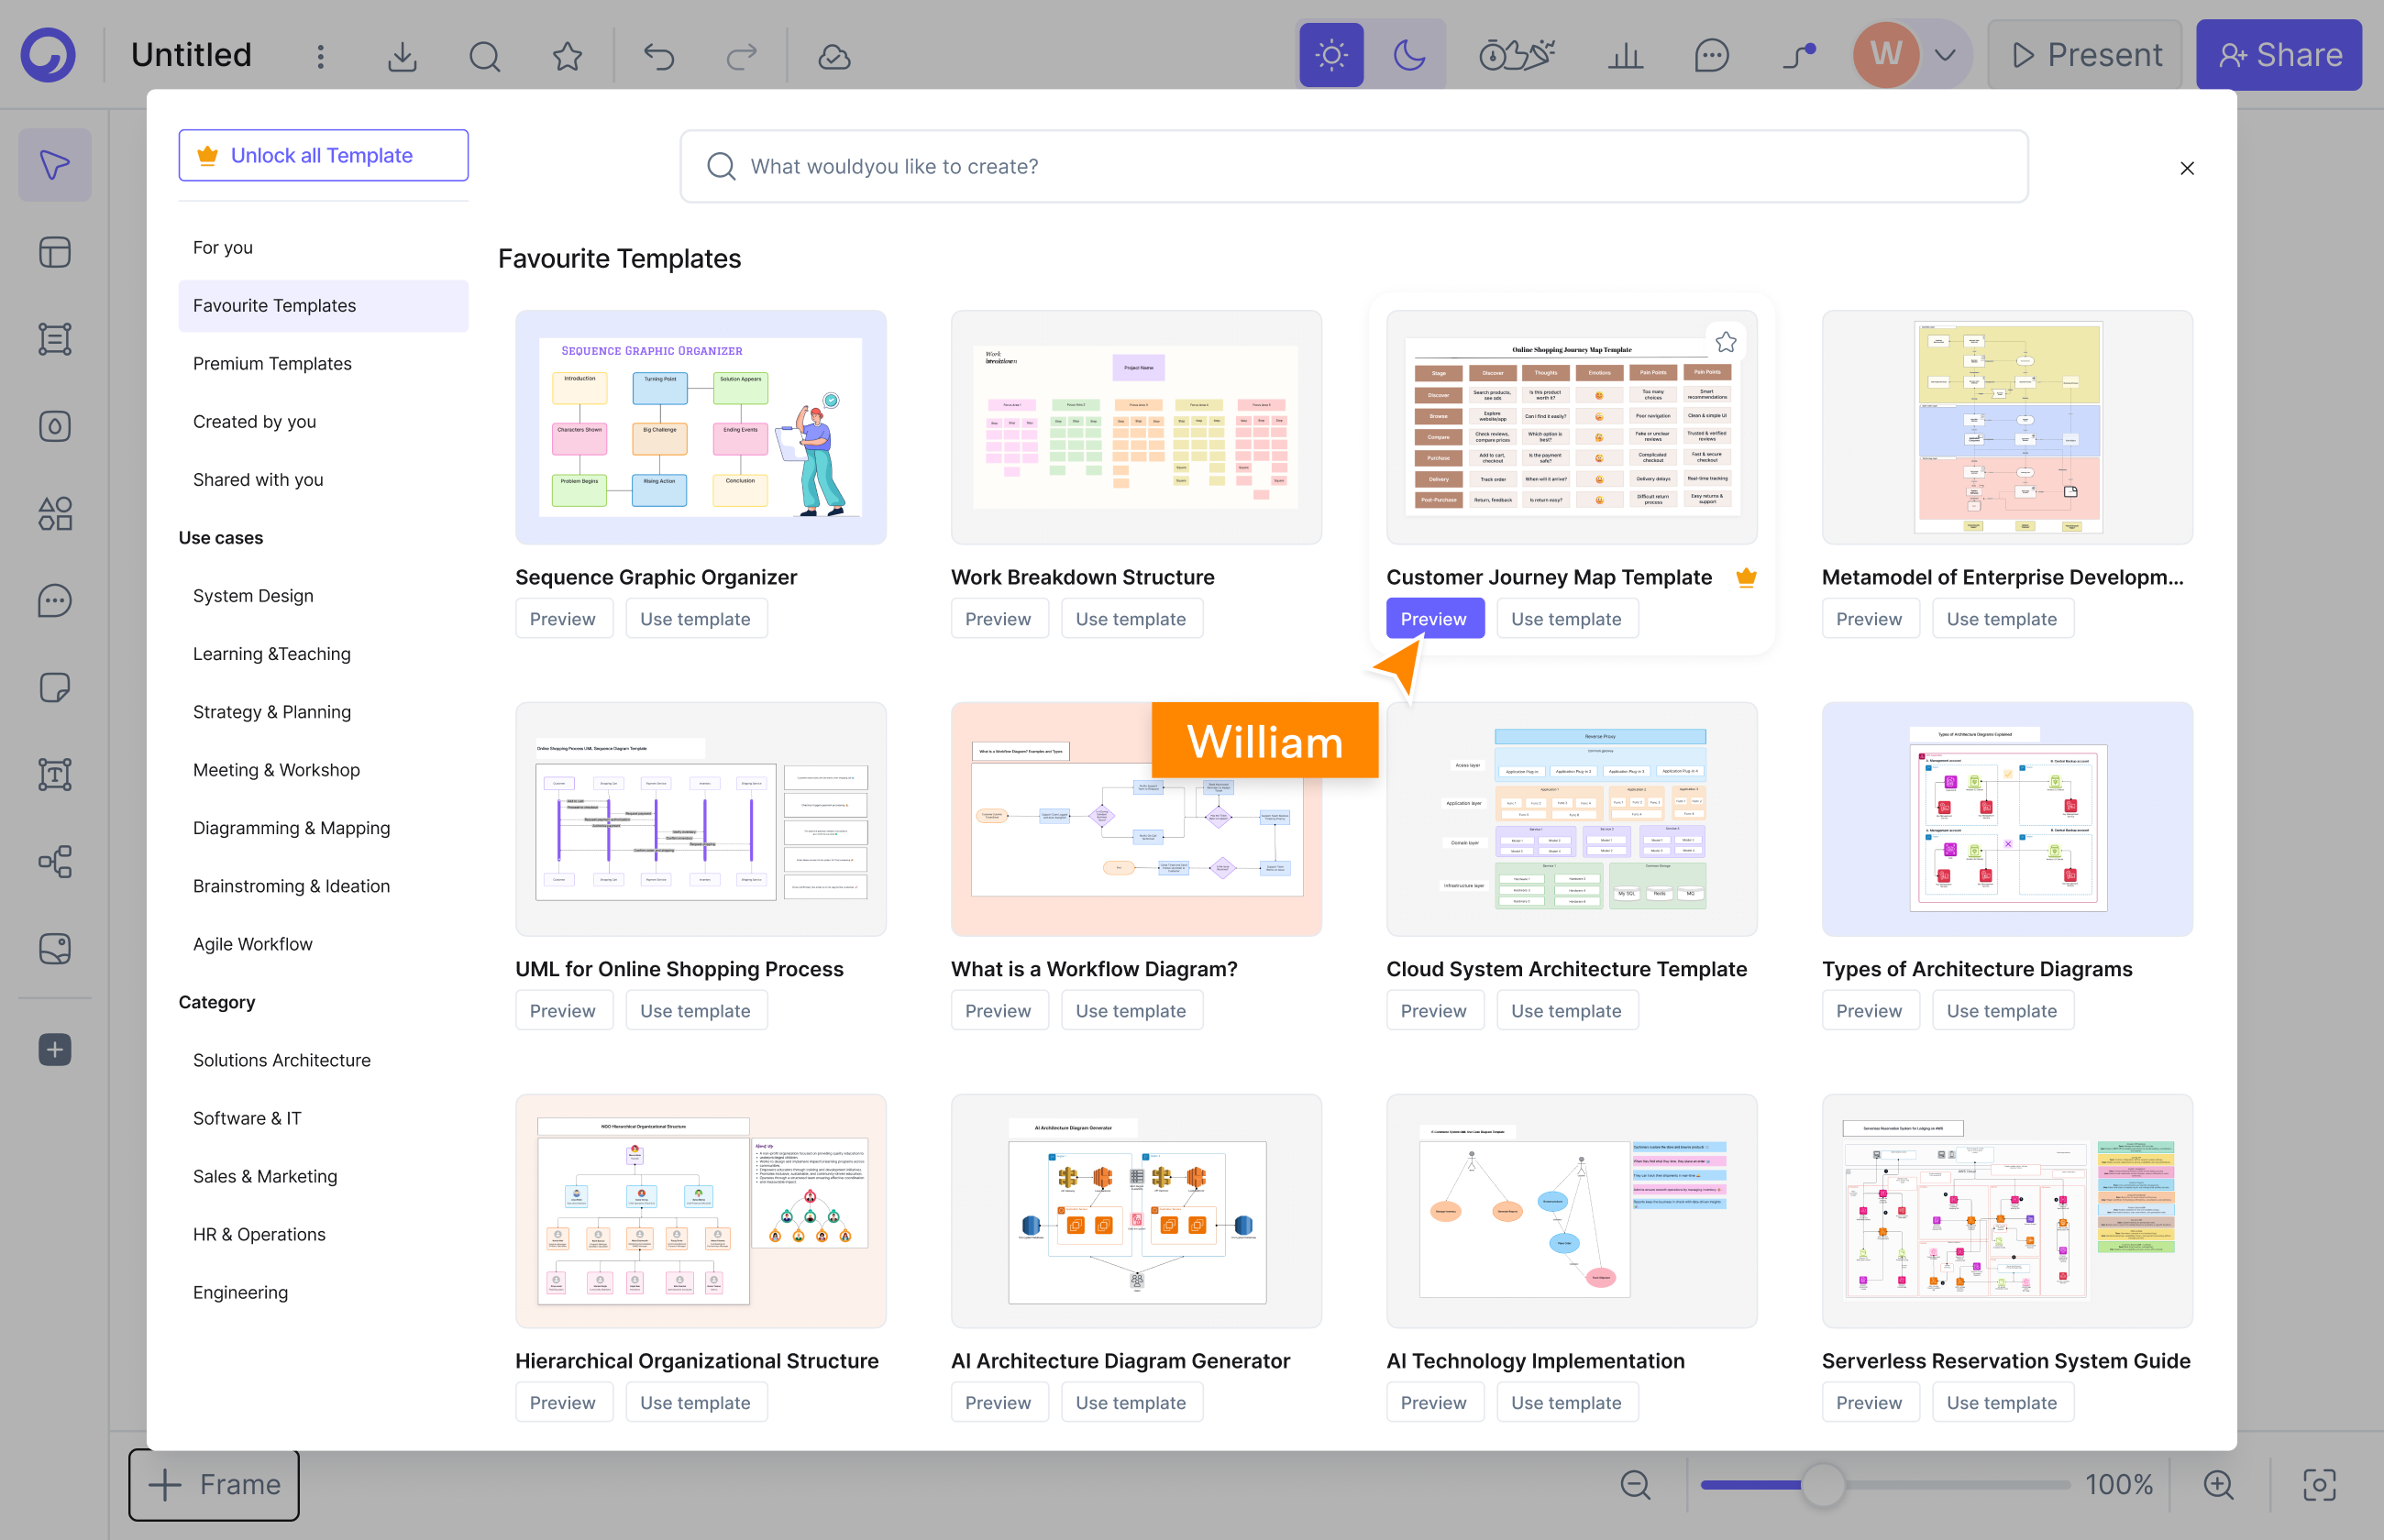Image resolution: width=2384 pixels, height=1540 pixels.
Task: Click the redo arrow
Action: tap(741, 56)
